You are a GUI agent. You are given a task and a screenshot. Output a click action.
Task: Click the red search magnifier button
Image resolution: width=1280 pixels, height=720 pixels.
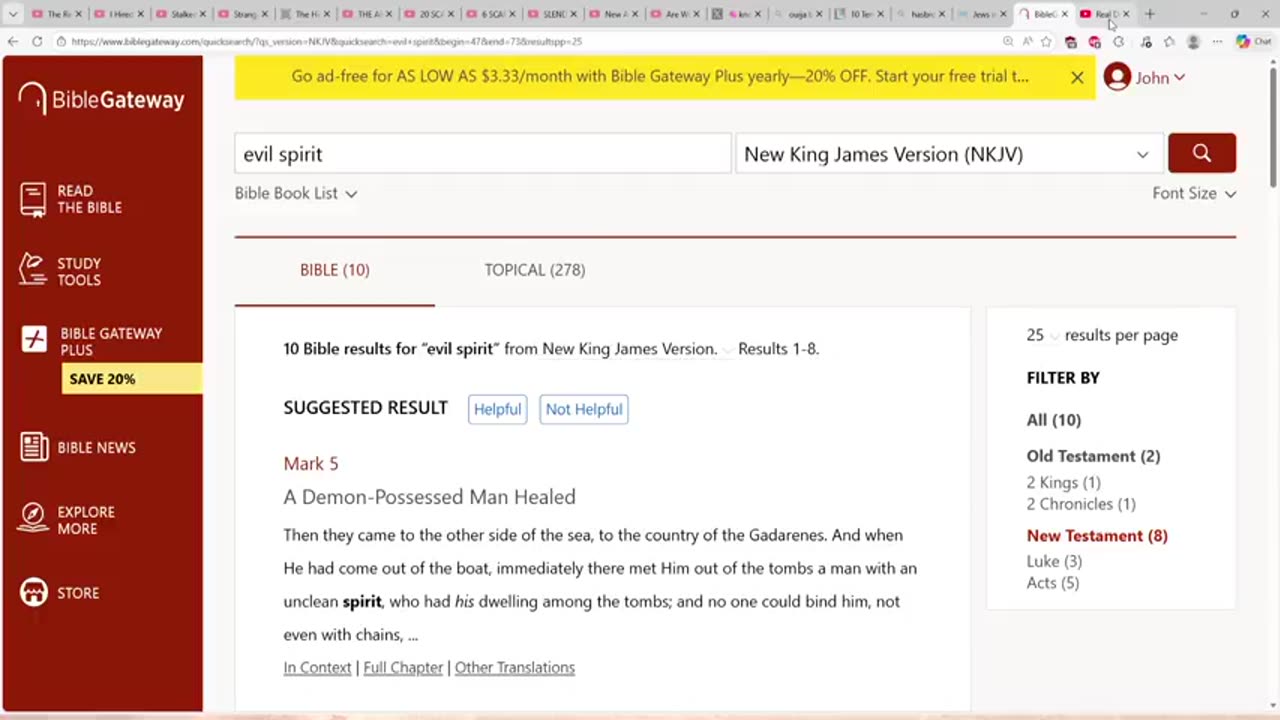[x=1202, y=153]
